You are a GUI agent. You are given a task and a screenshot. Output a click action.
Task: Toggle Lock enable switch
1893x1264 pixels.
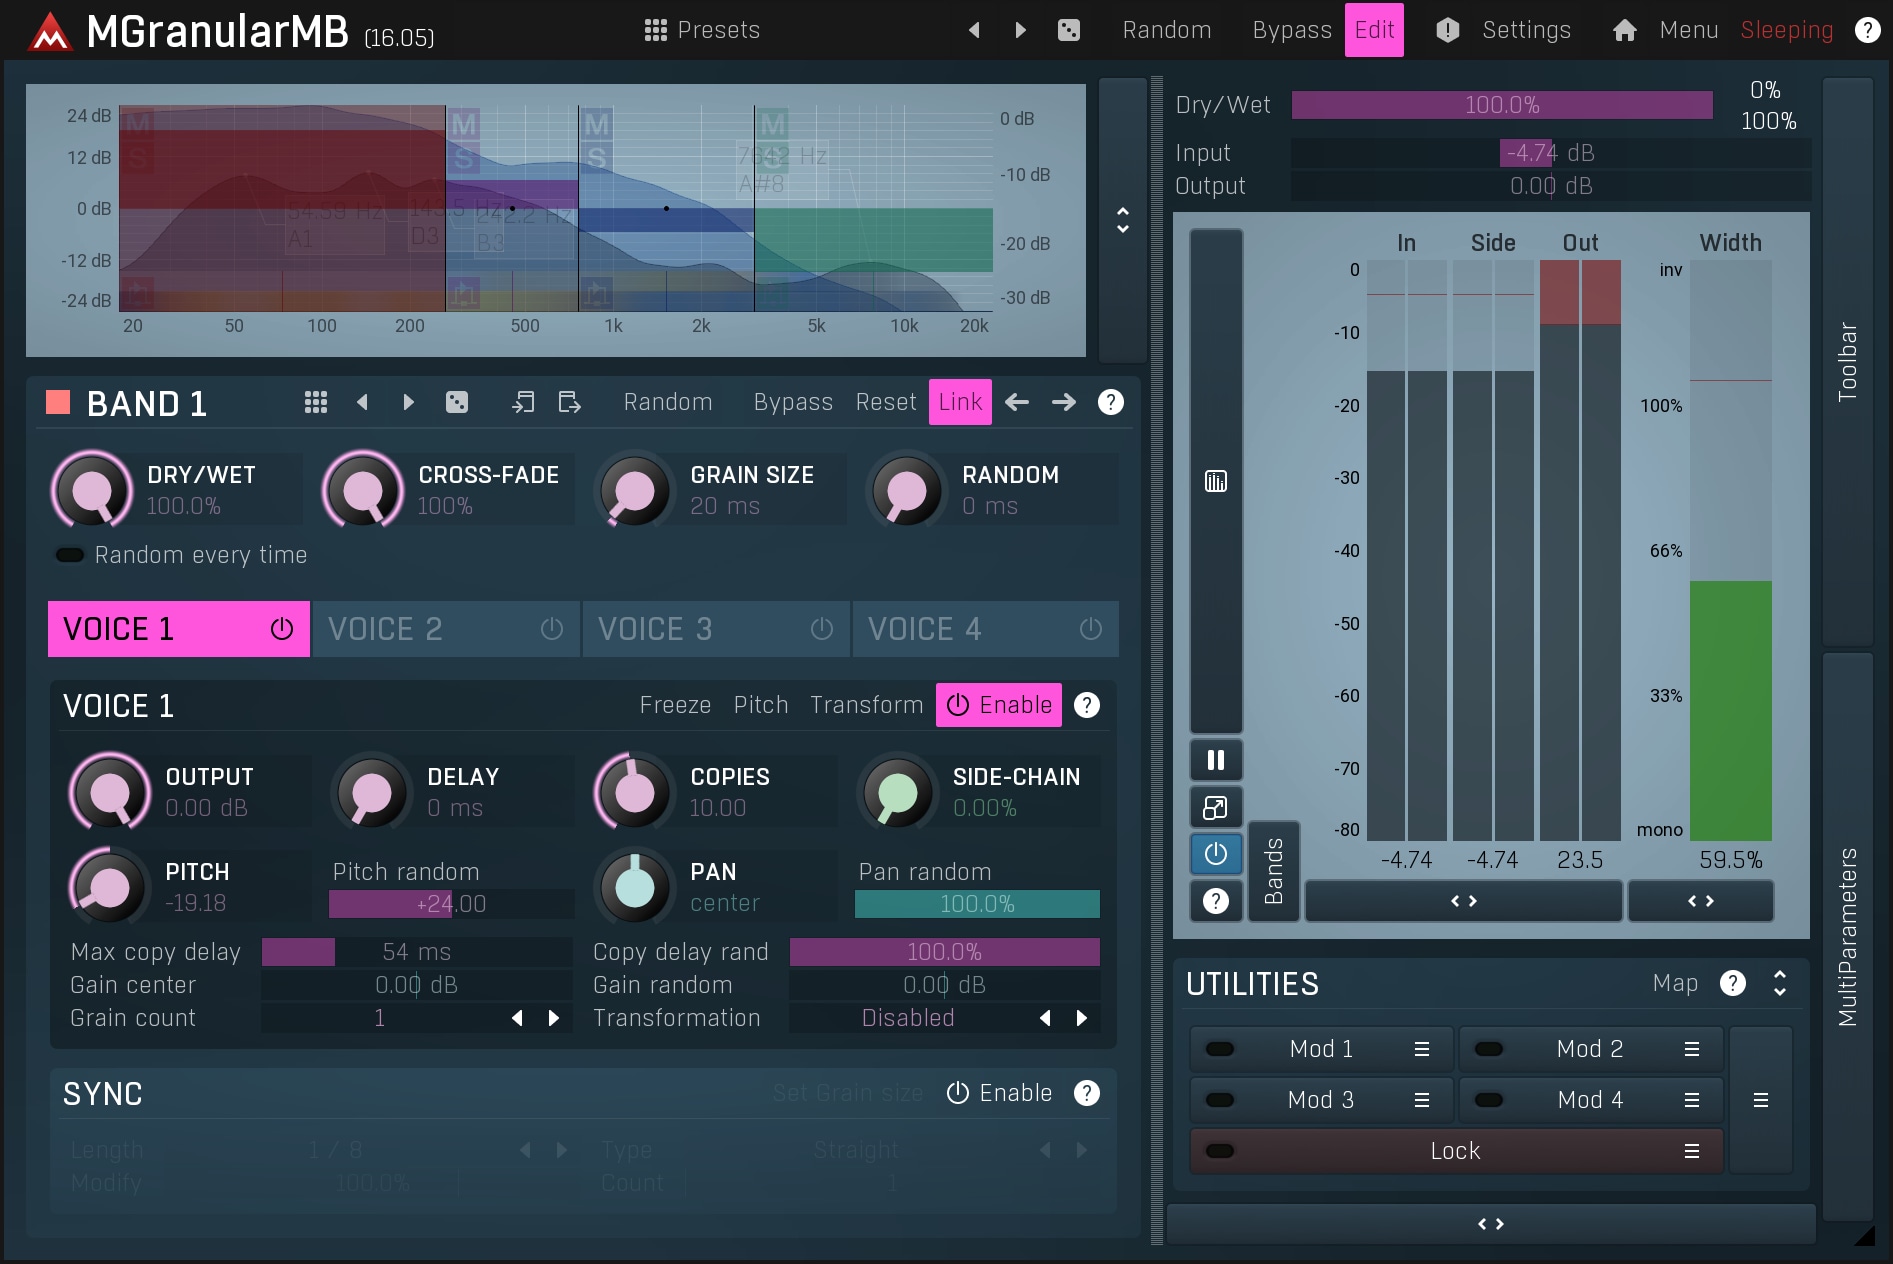(x=1220, y=1151)
